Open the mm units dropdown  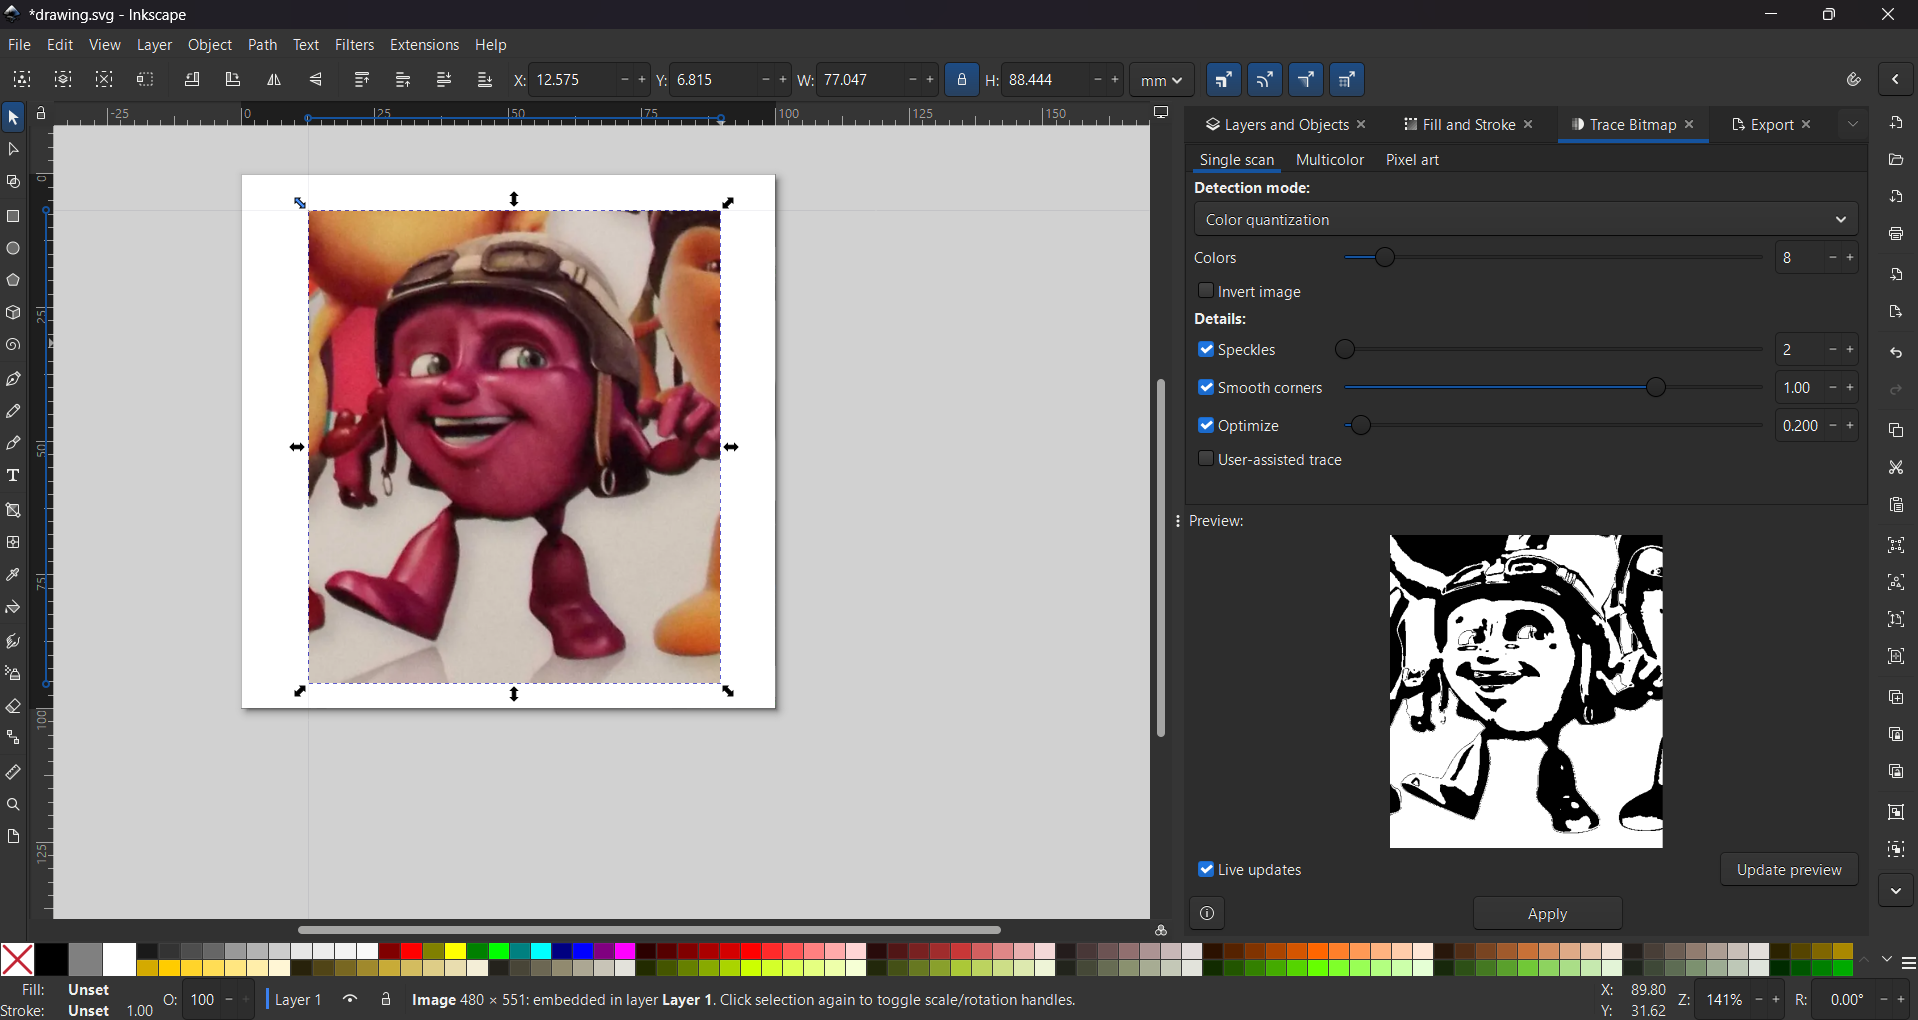[x=1162, y=80]
